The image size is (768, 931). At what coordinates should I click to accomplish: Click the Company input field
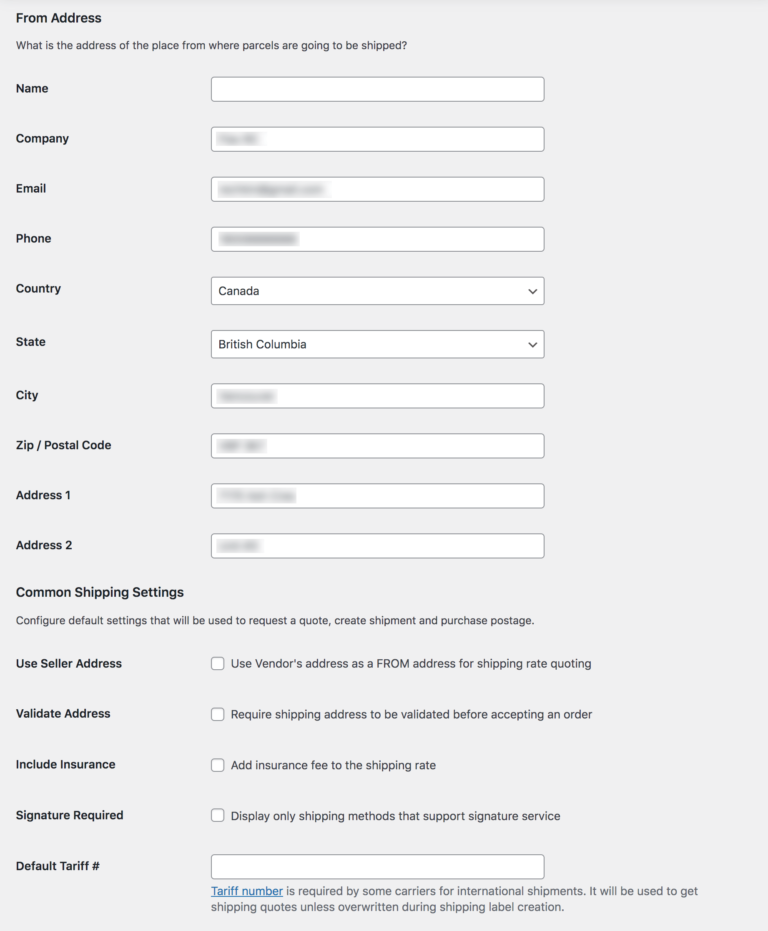tap(377, 138)
